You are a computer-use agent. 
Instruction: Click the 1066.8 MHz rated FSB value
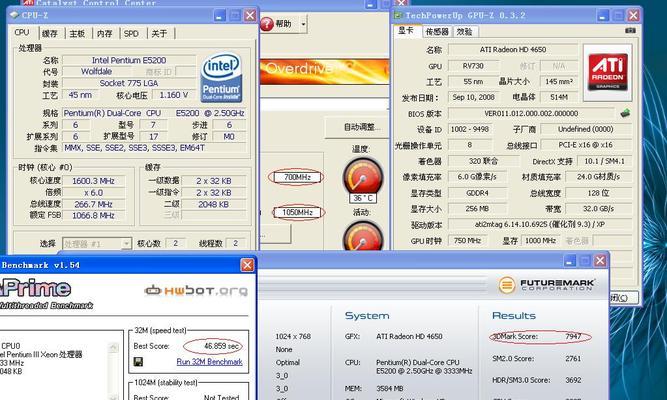coord(93,216)
